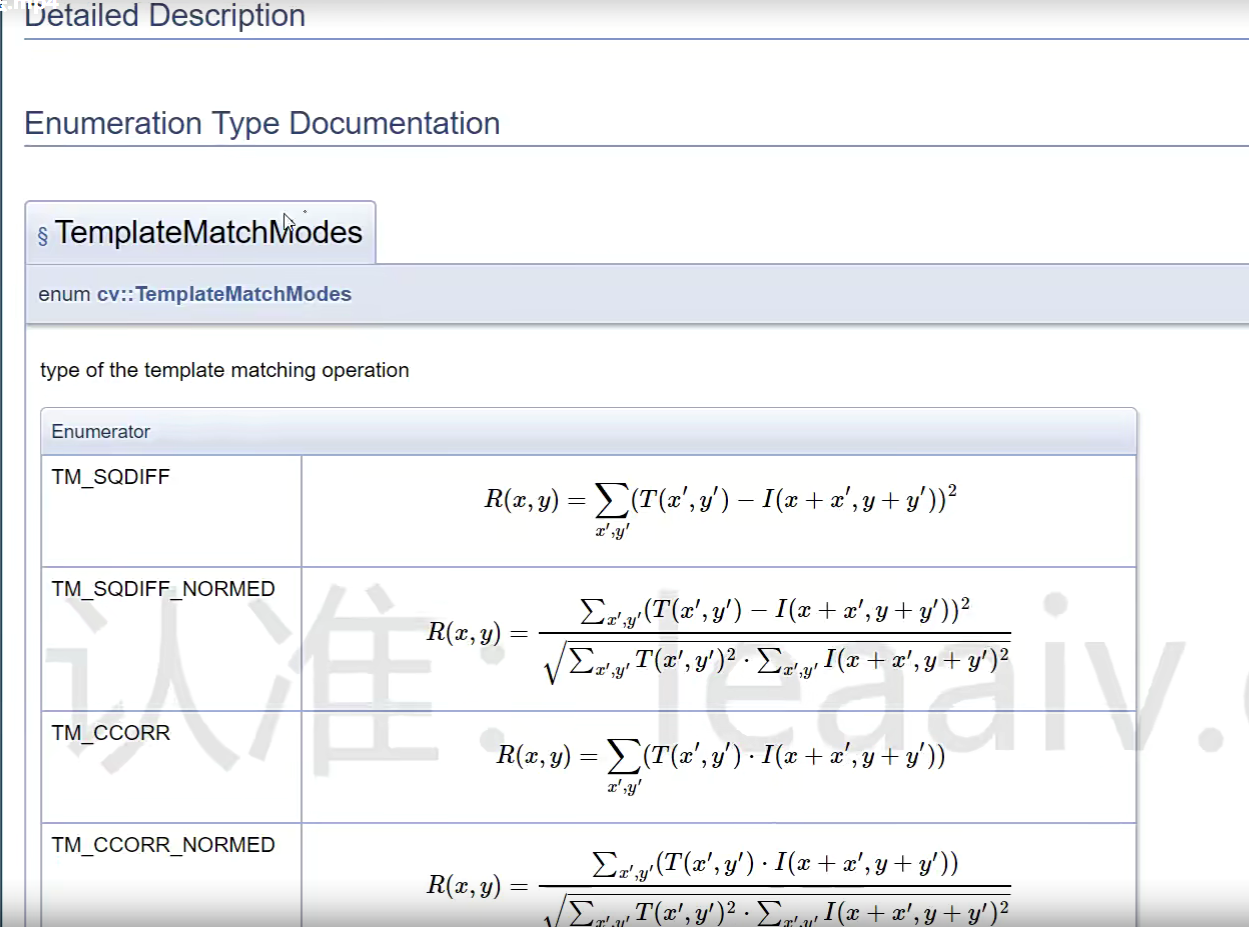Select the TemplateMatchModes title tab
This screenshot has height=927, width=1249.
click(x=208, y=232)
